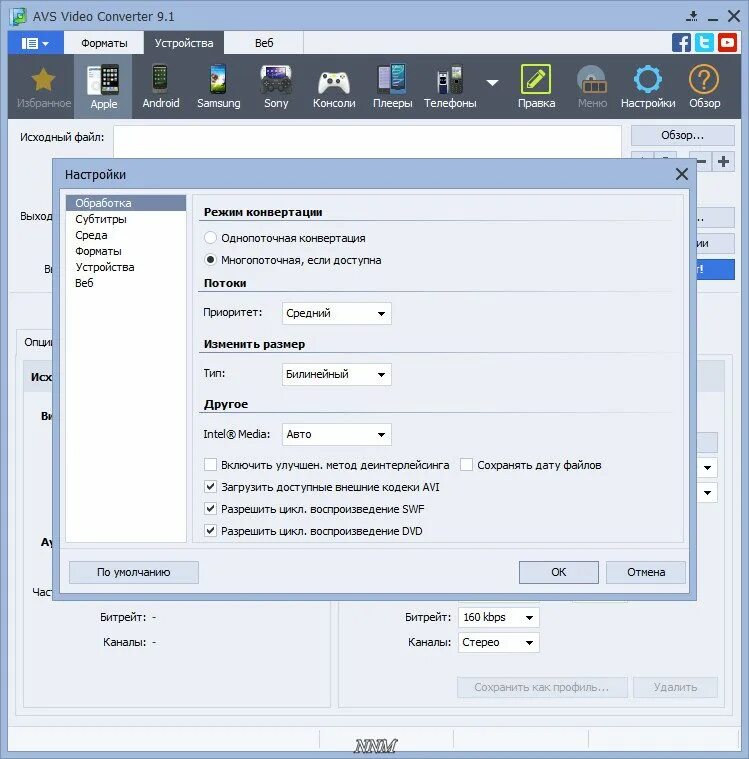Toggle Сохранять дату файлов checkbox
The image size is (749, 759).
466,465
